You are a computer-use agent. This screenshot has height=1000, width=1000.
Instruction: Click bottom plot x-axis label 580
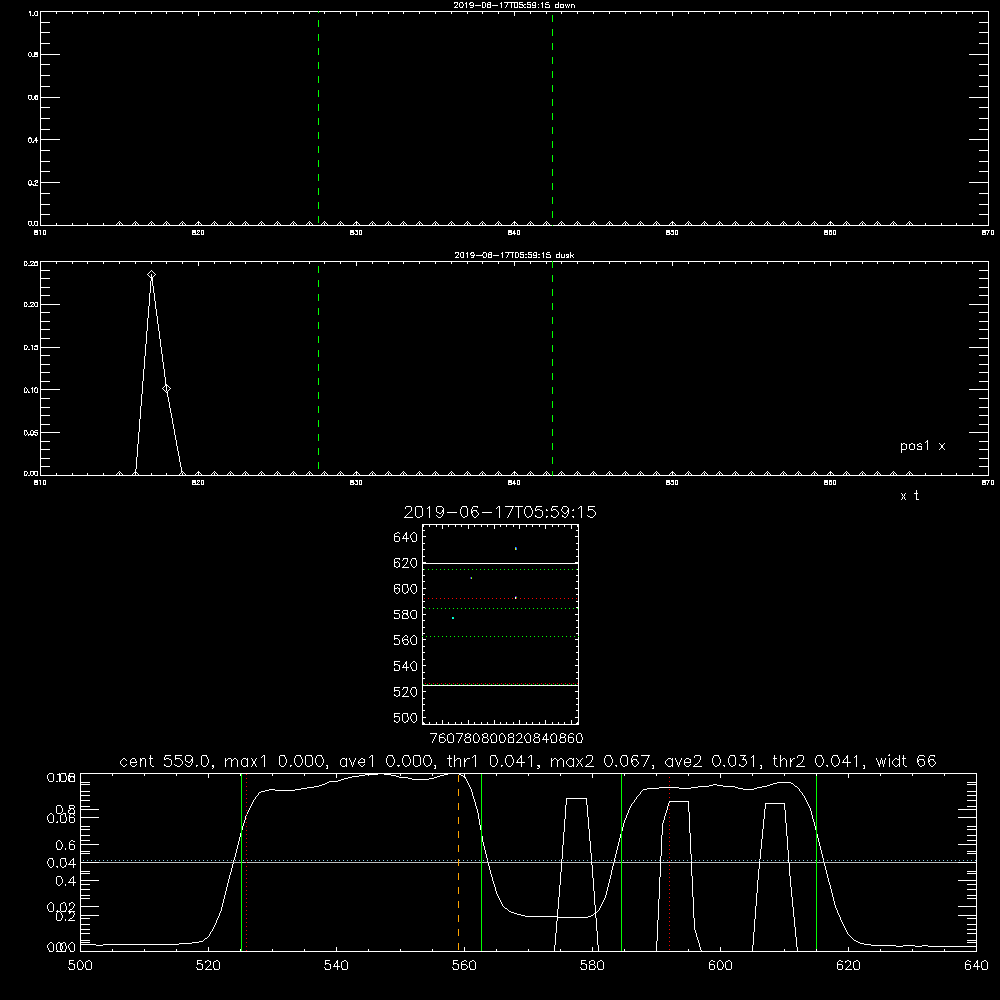[592, 966]
